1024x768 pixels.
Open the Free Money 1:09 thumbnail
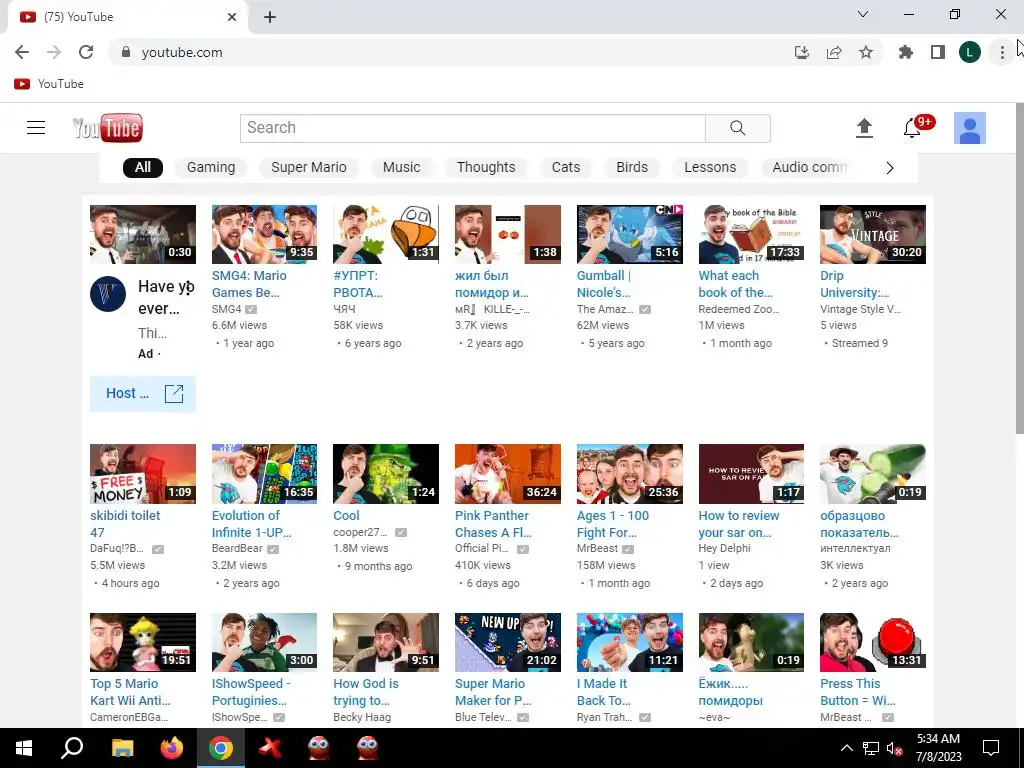pyautogui.click(x=143, y=473)
